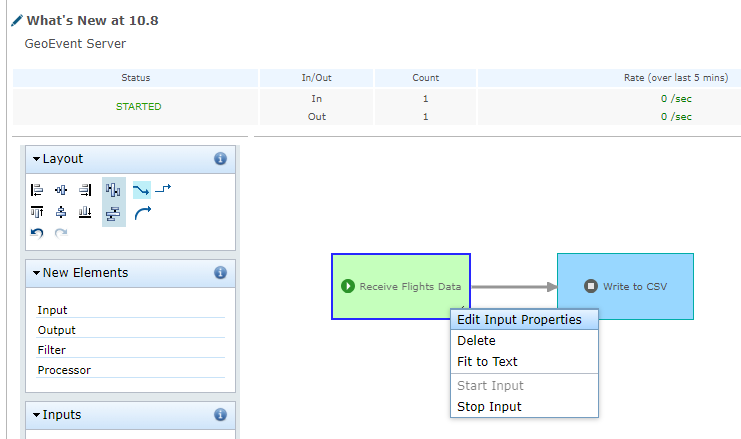Image resolution: width=741 pixels, height=439 pixels.
Task: Open info for the Layout panel
Action: 220,159
